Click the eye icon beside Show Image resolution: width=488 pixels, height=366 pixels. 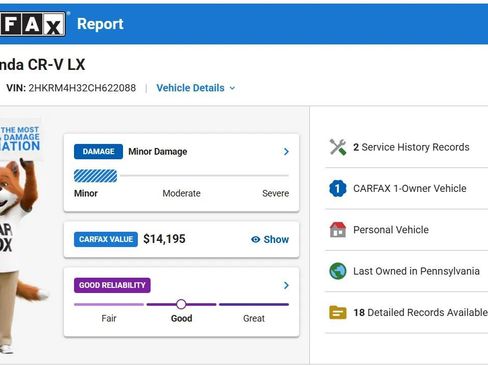coord(255,239)
